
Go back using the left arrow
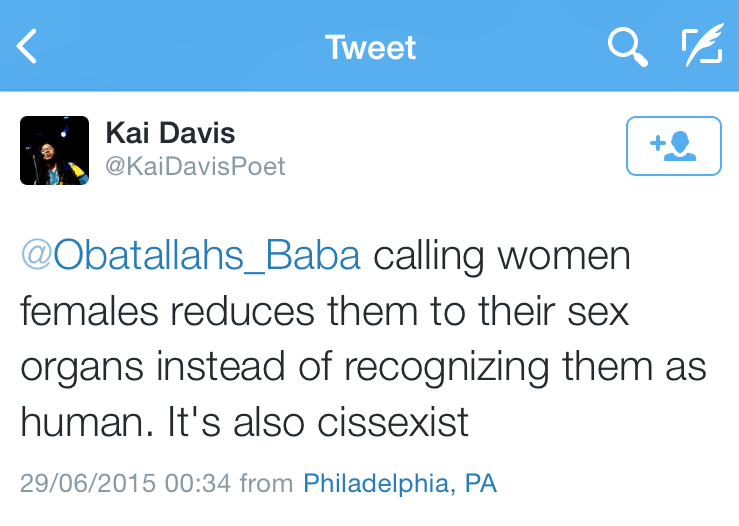pos(28,47)
